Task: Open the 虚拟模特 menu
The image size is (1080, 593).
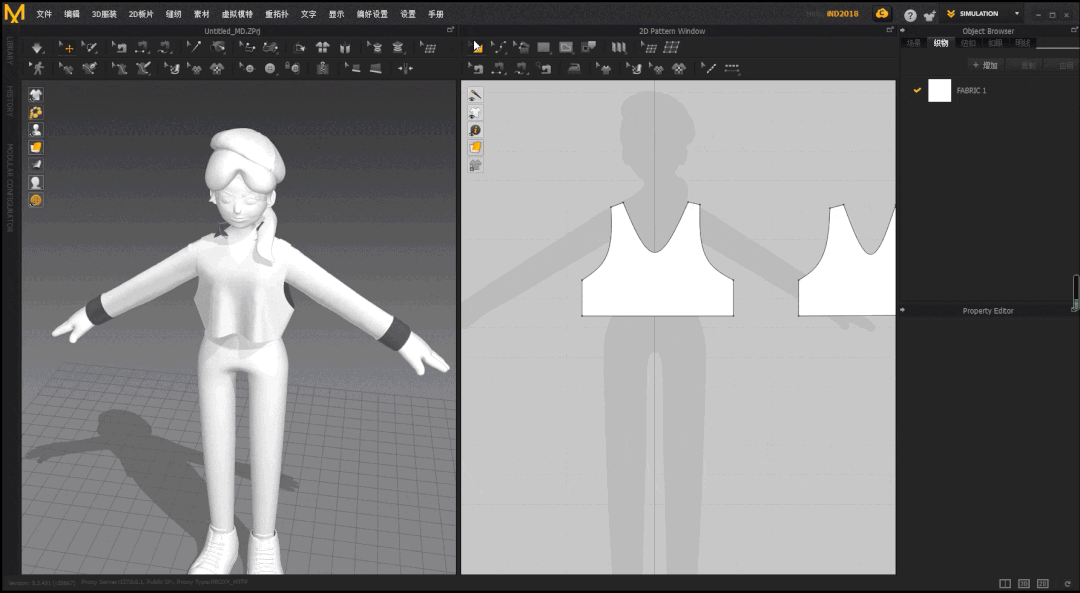Action: [x=237, y=14]
